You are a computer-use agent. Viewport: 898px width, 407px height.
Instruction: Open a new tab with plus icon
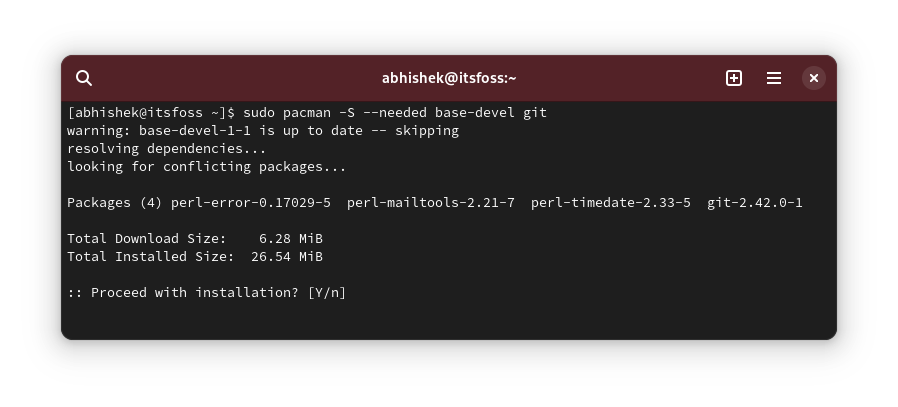[x=734, y=78]
